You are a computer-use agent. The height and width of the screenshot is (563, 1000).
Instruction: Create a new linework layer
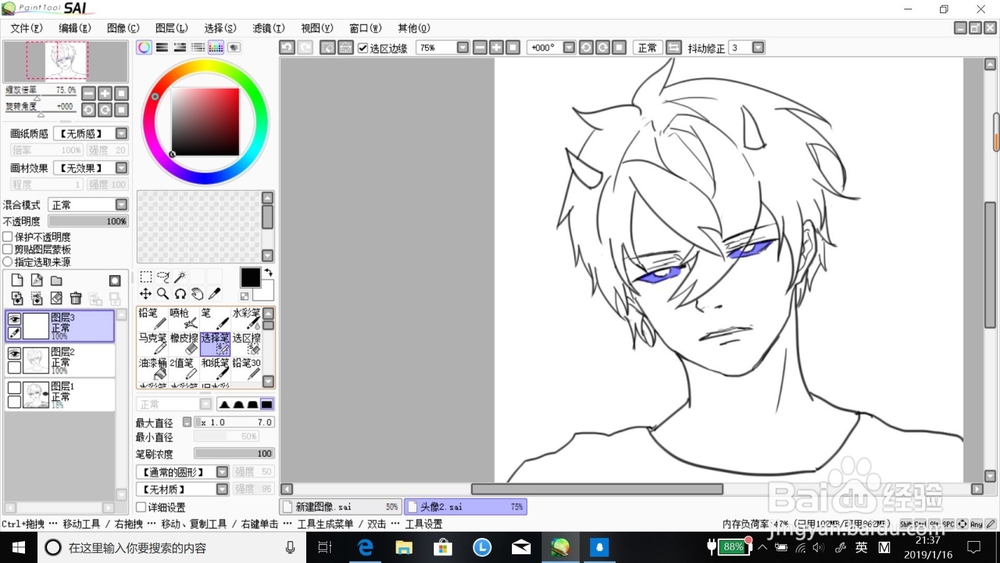coord(37,281)
